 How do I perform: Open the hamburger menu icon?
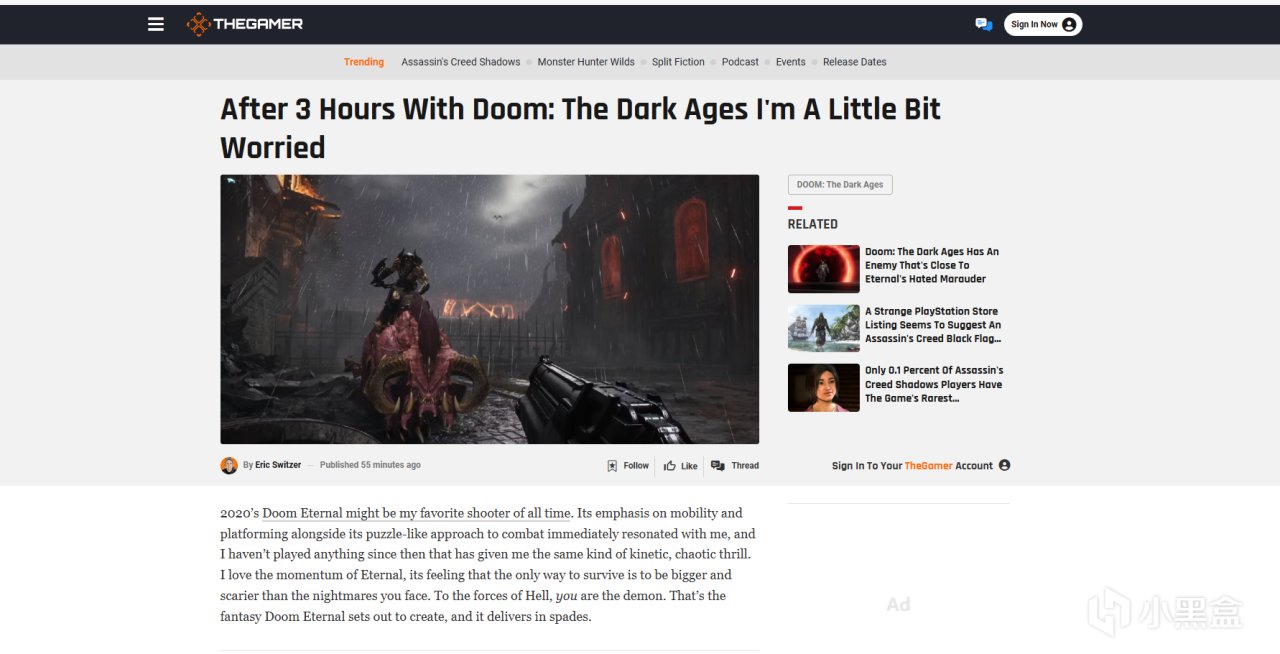(x=156, y=24)
